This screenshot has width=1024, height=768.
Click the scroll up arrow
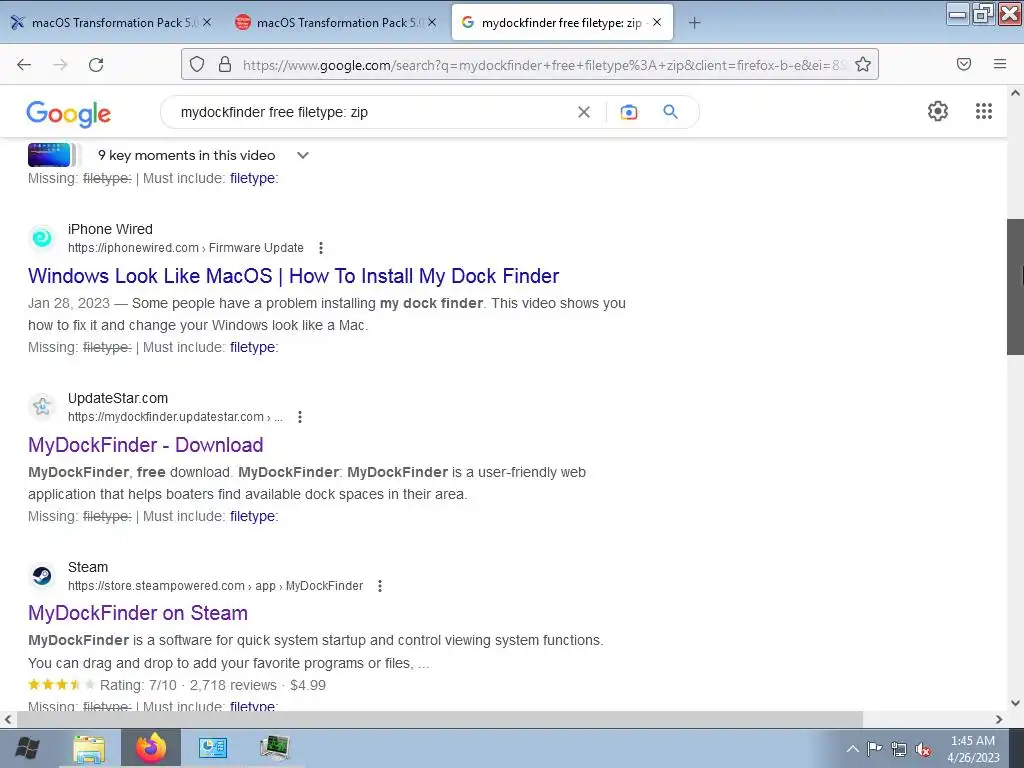[x=1015, y=93]
